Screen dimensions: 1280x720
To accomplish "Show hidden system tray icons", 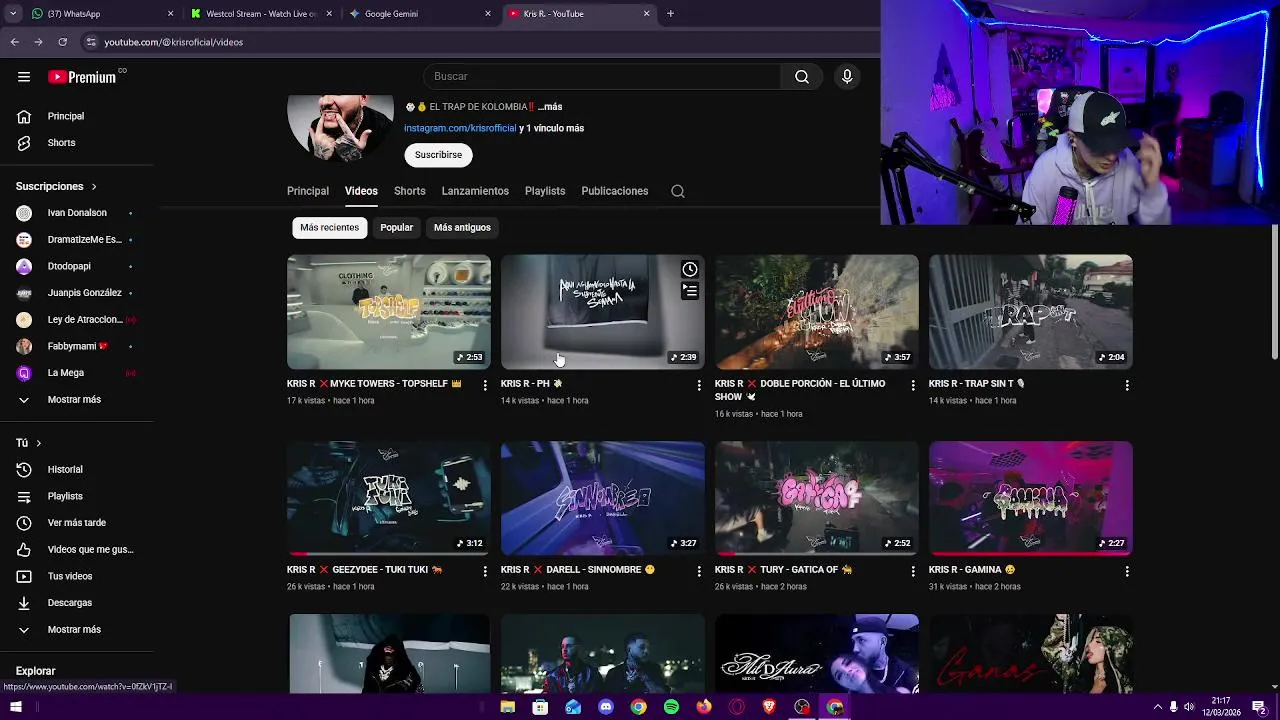I will [1157, 707].
